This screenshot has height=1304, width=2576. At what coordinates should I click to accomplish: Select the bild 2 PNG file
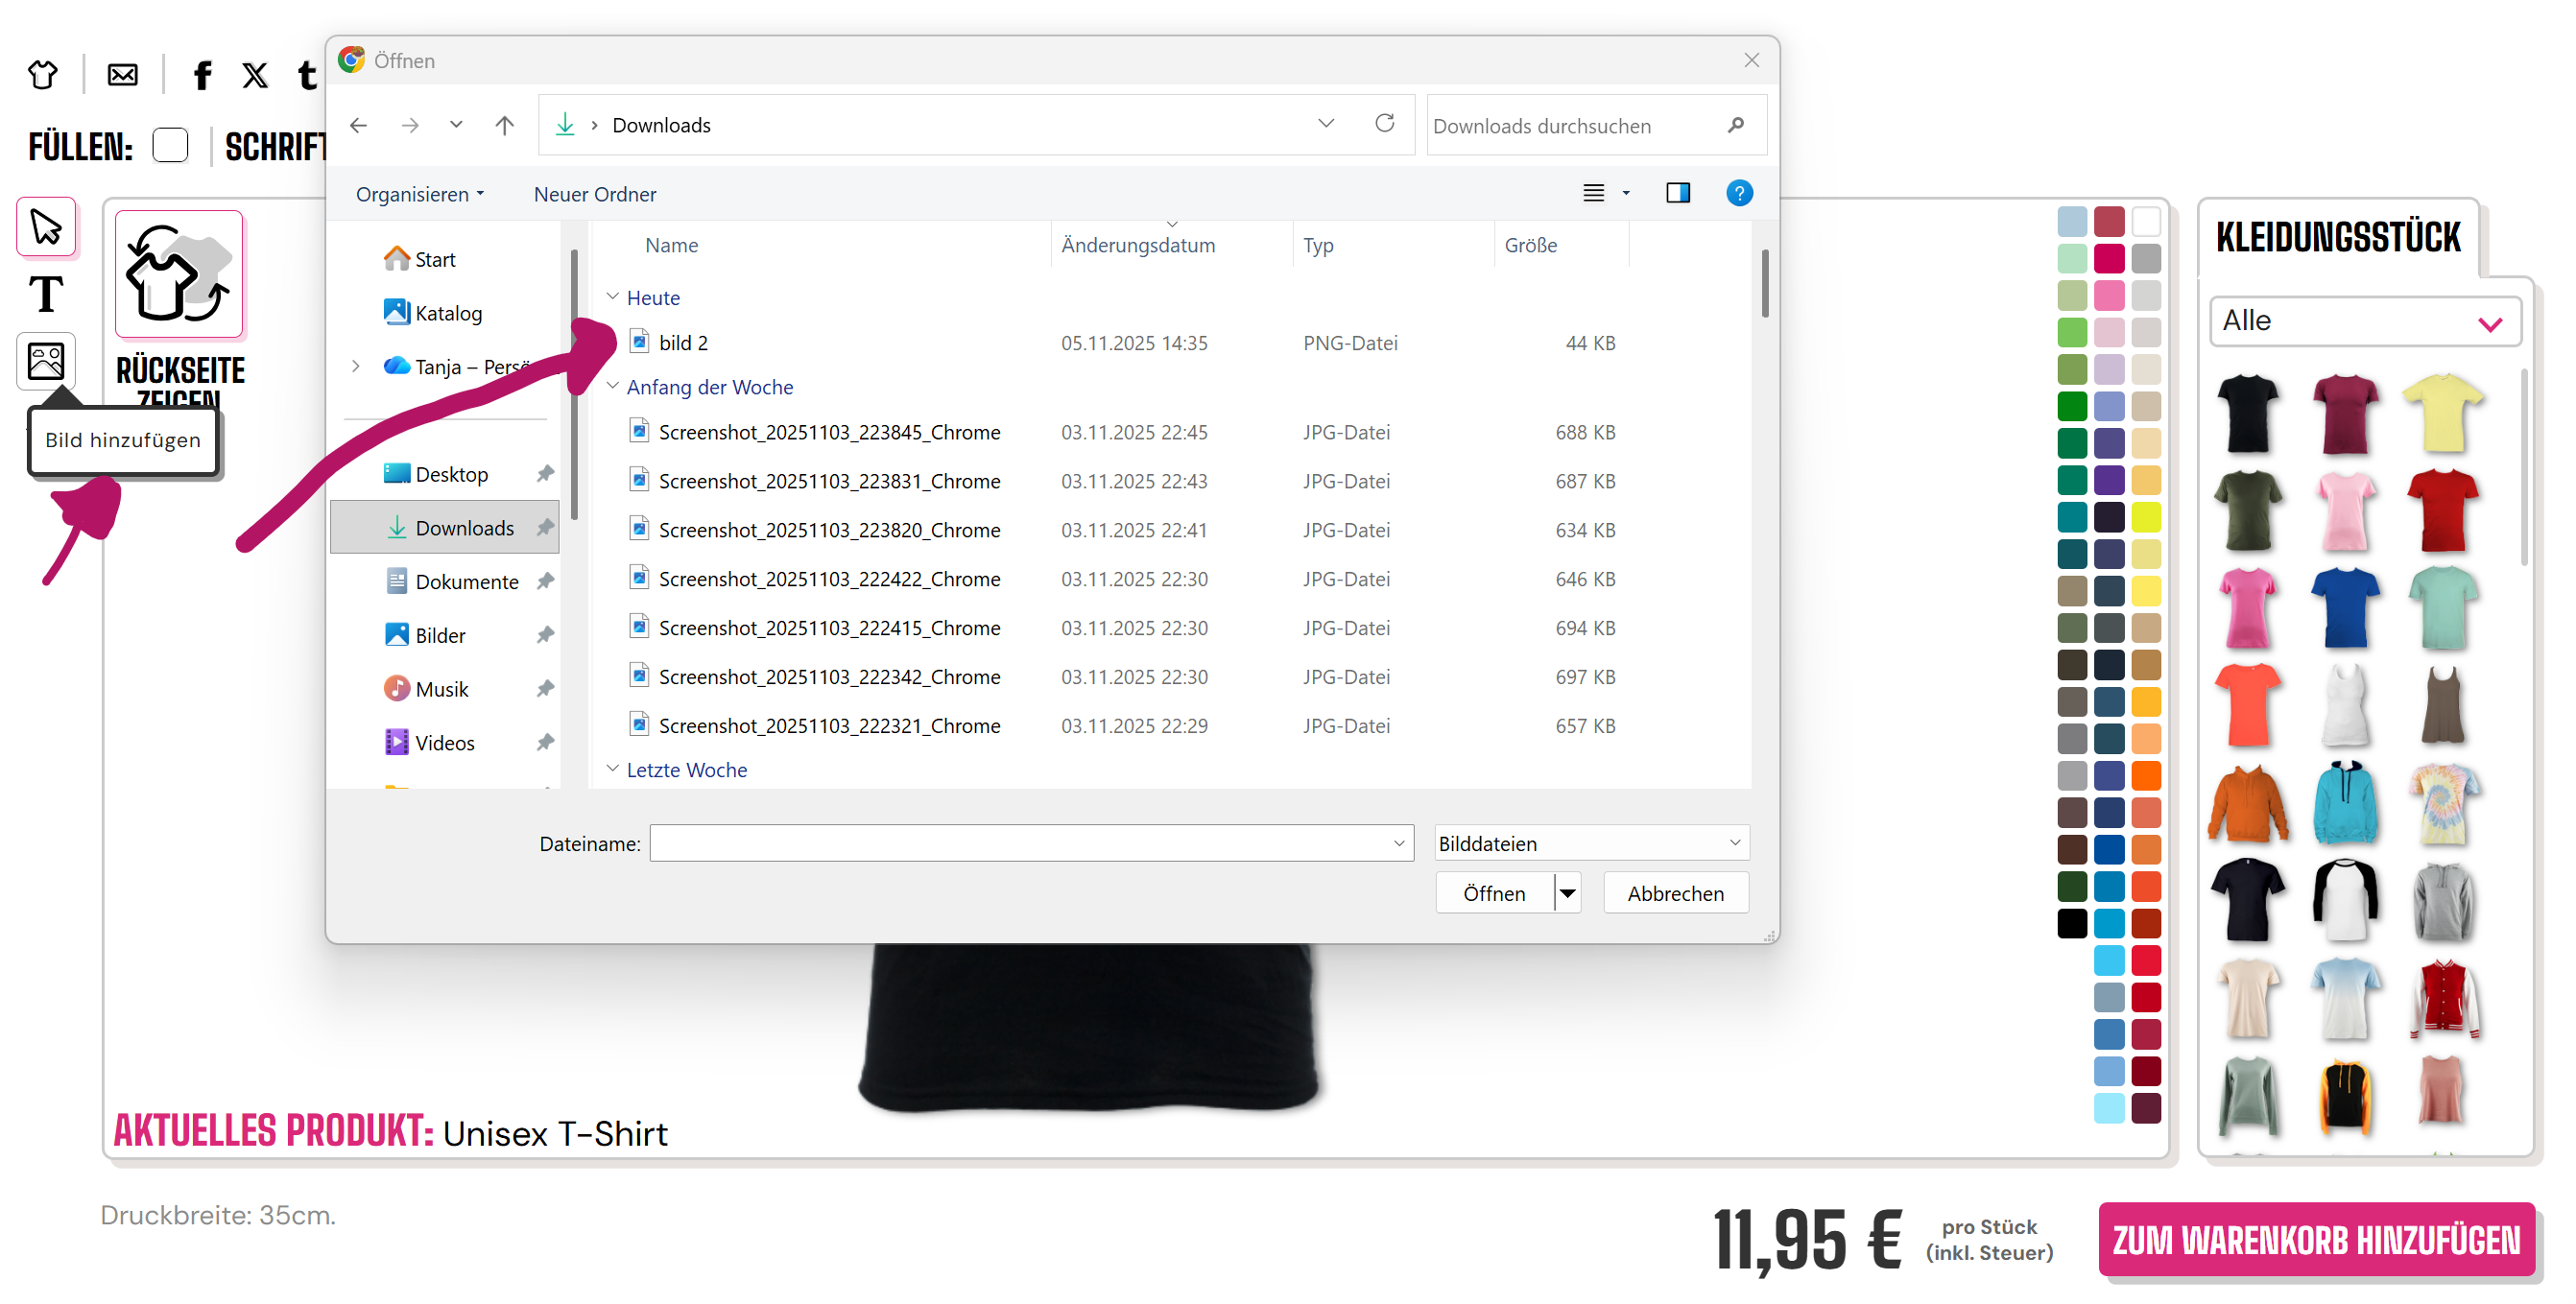point(683,343)
